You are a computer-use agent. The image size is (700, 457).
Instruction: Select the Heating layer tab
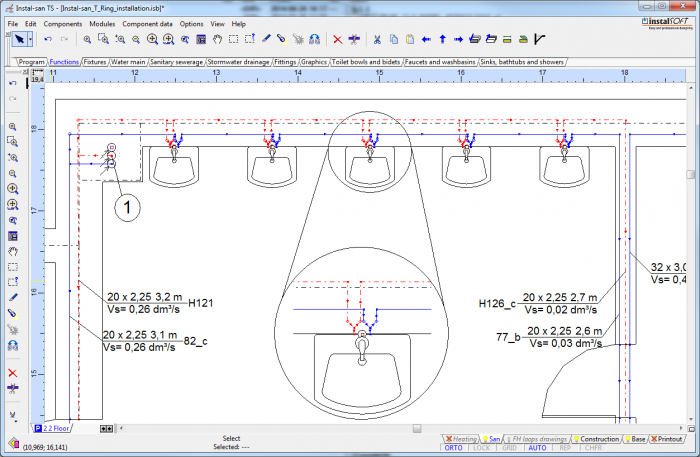click(461, 438)
